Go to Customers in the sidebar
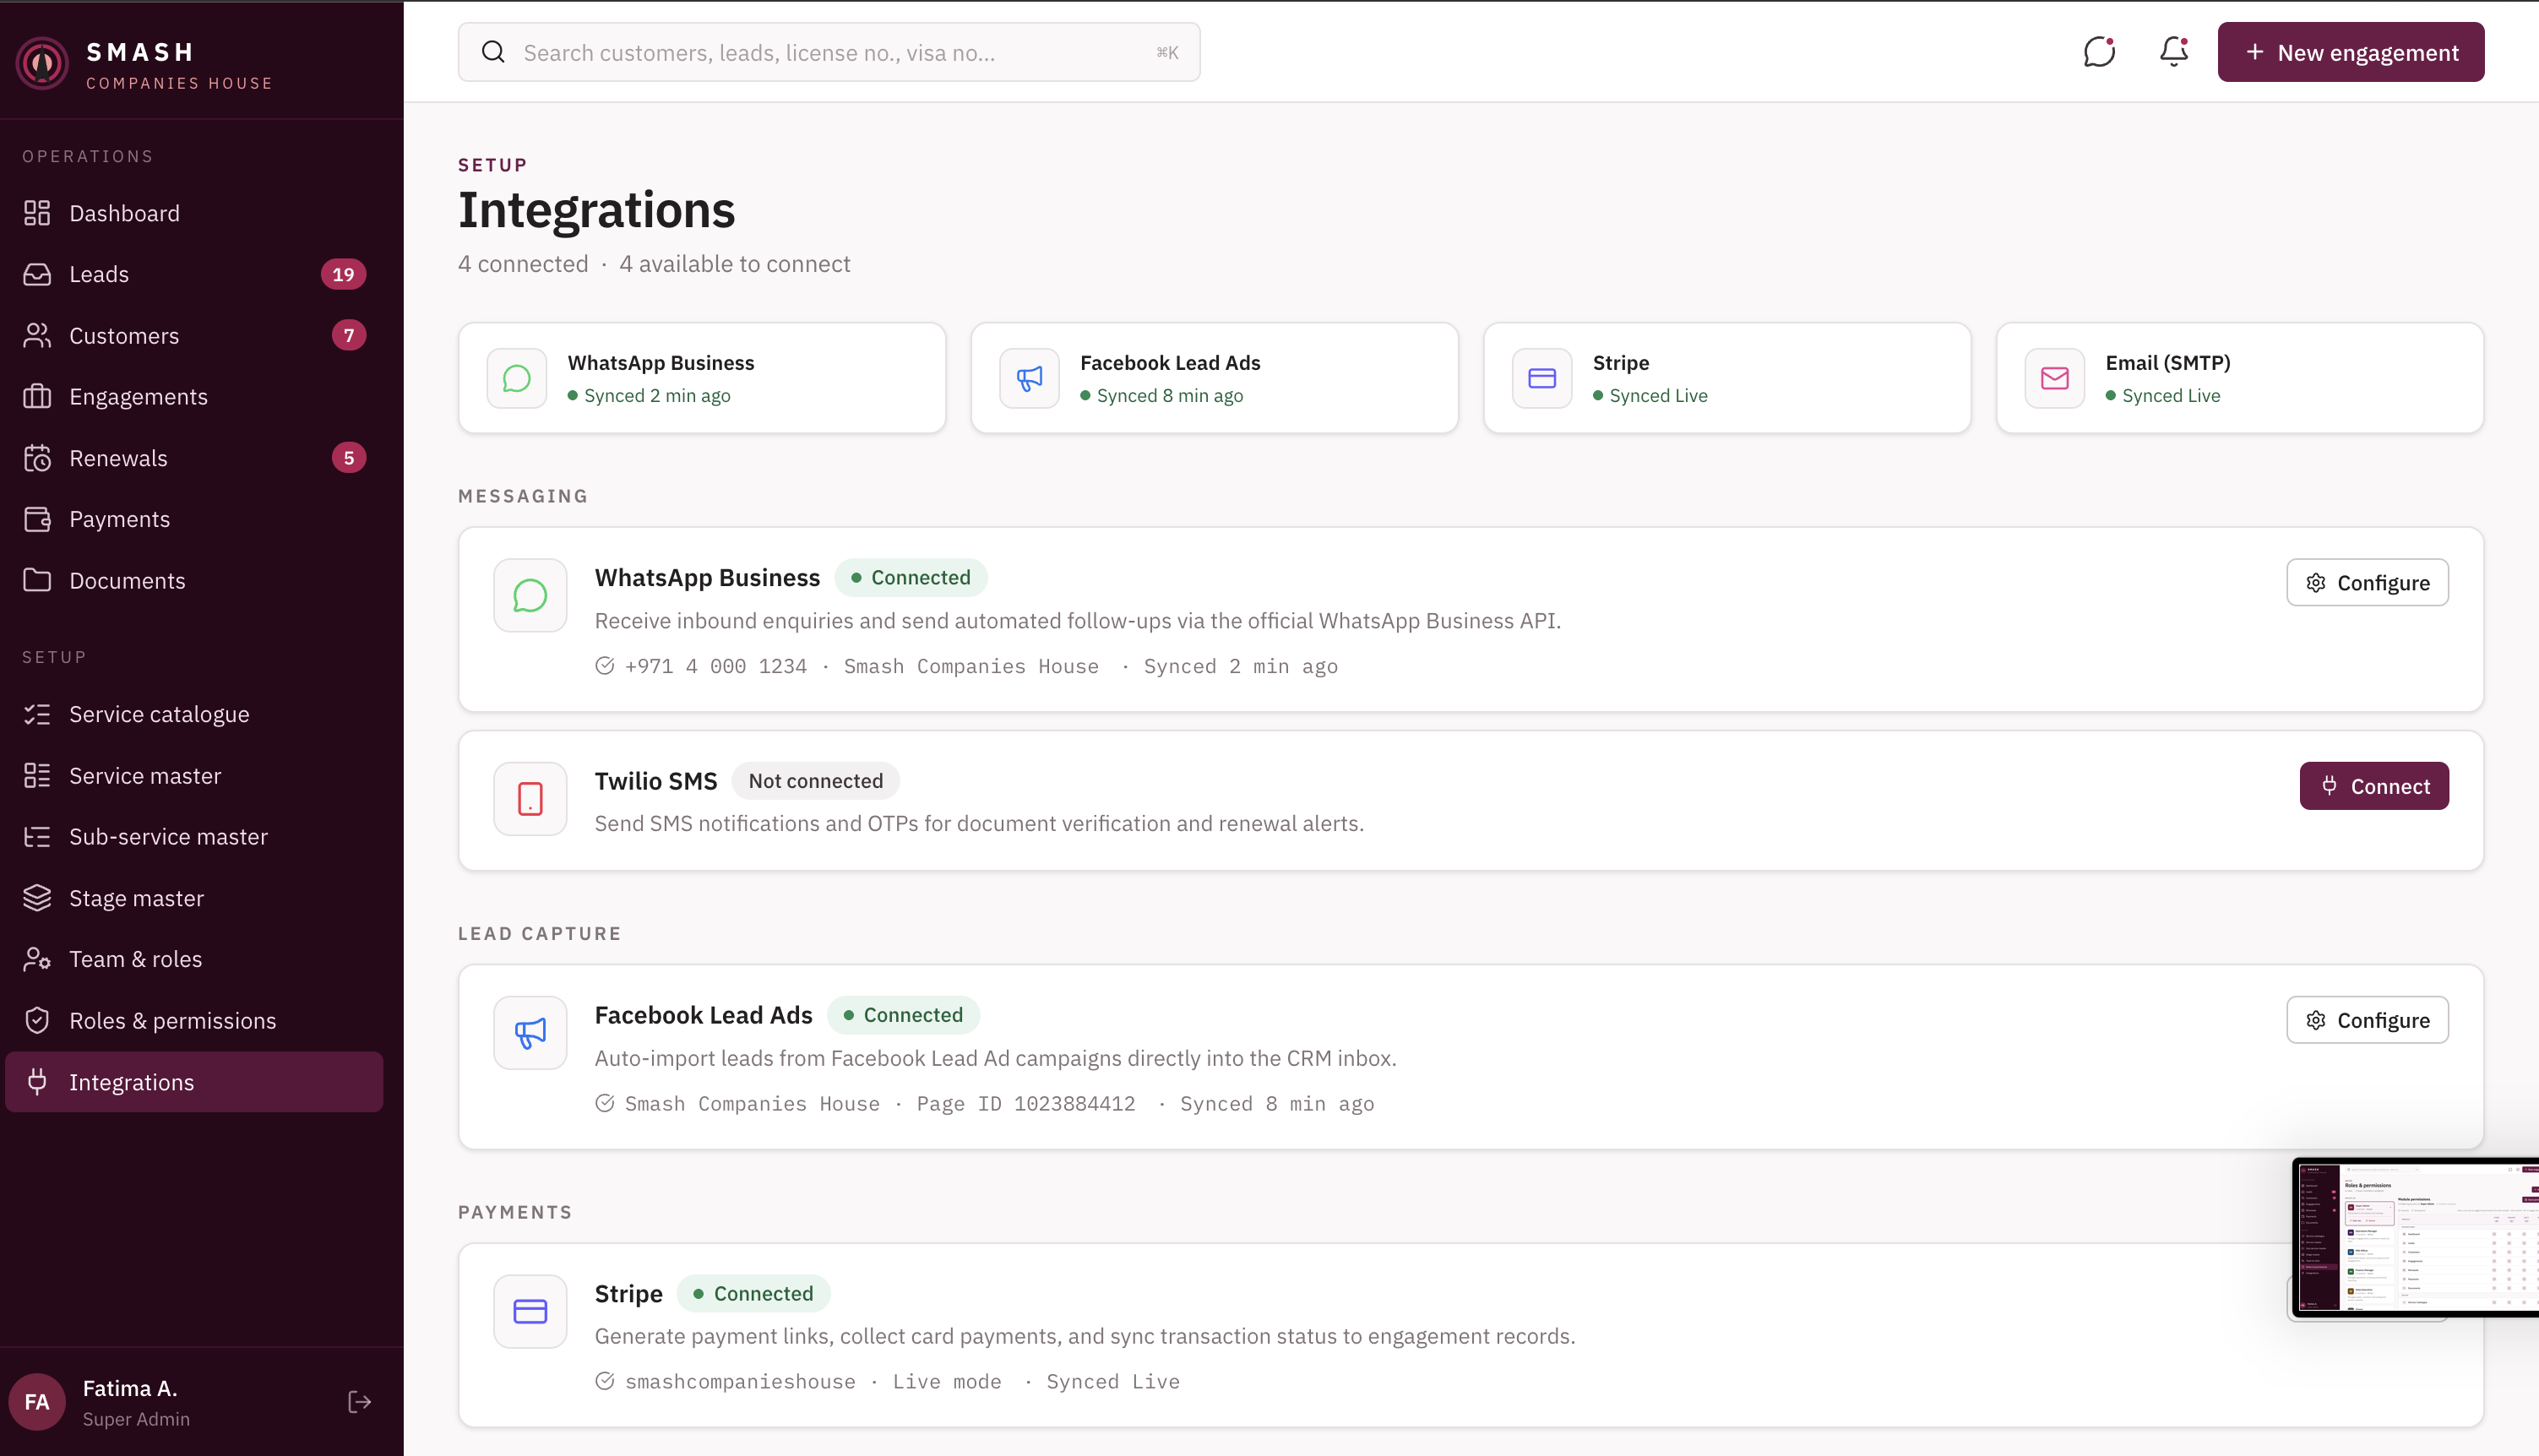The height and width of the screenshot is (1456, 2539). pos(194,335)
